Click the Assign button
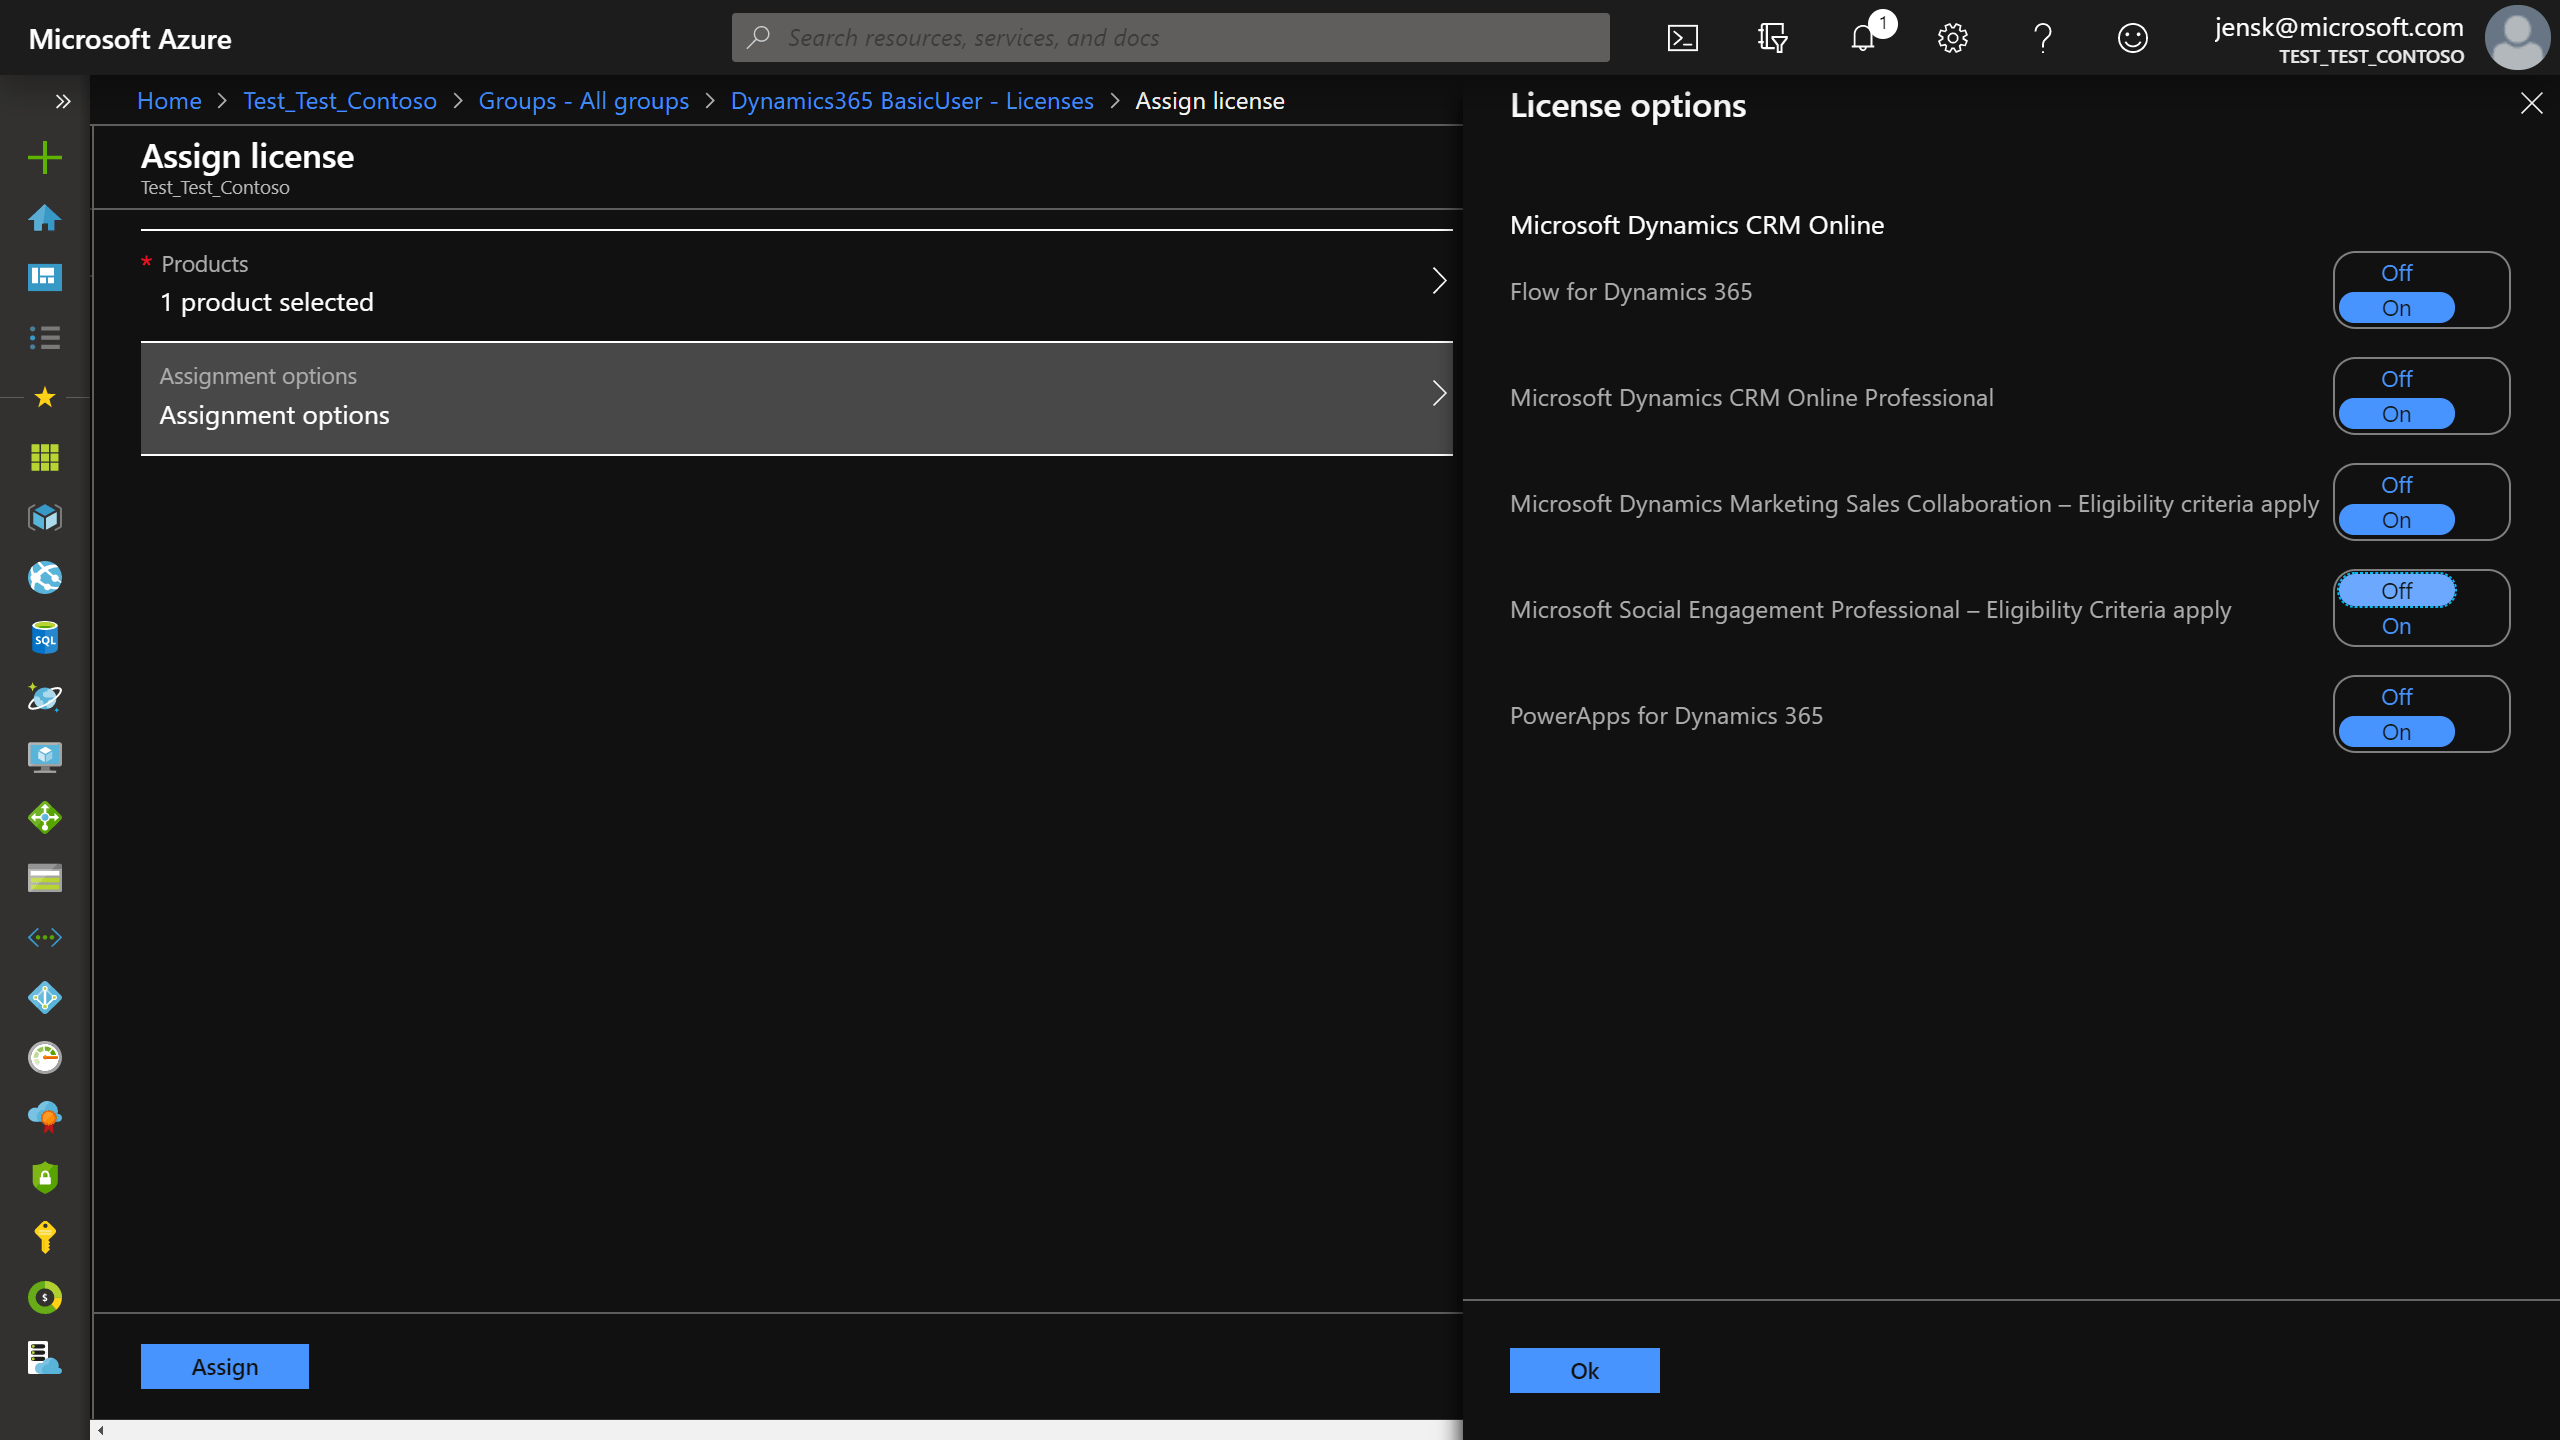Screen dimensions: 2560x1440 (x=225, y=1366)
